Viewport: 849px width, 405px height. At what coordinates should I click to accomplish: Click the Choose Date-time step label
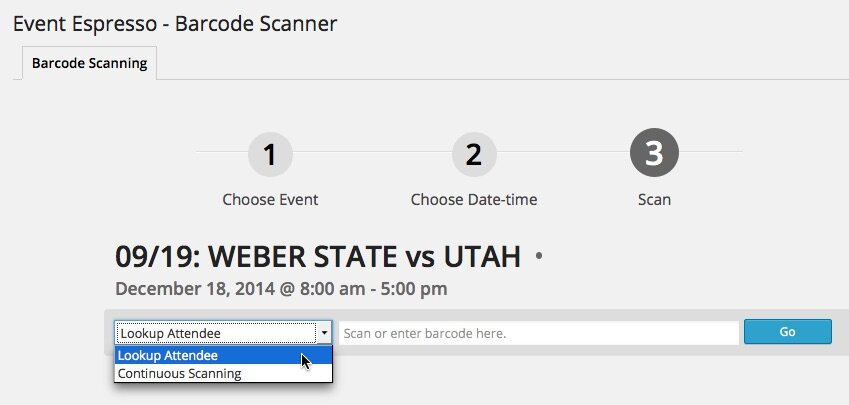pos(474,199)
